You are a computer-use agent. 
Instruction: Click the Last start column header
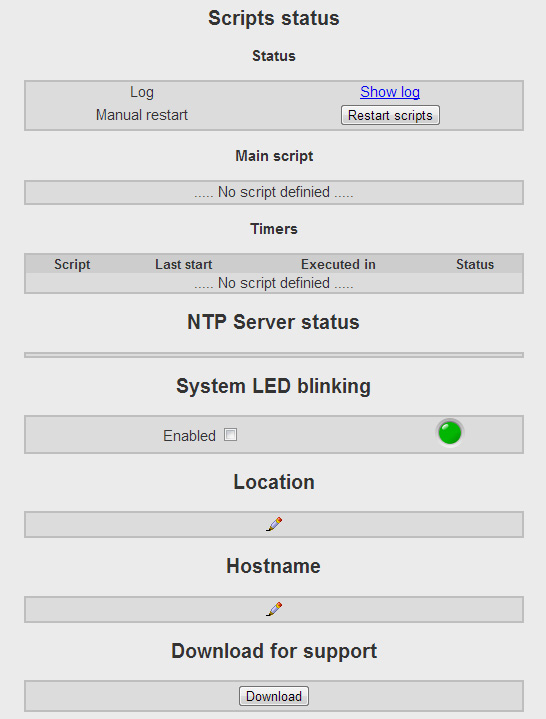183,264
